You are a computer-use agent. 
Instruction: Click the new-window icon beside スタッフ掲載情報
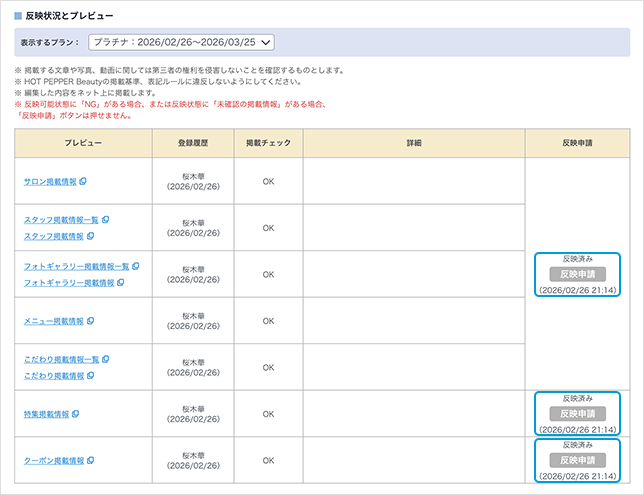(x=90, y=236)
